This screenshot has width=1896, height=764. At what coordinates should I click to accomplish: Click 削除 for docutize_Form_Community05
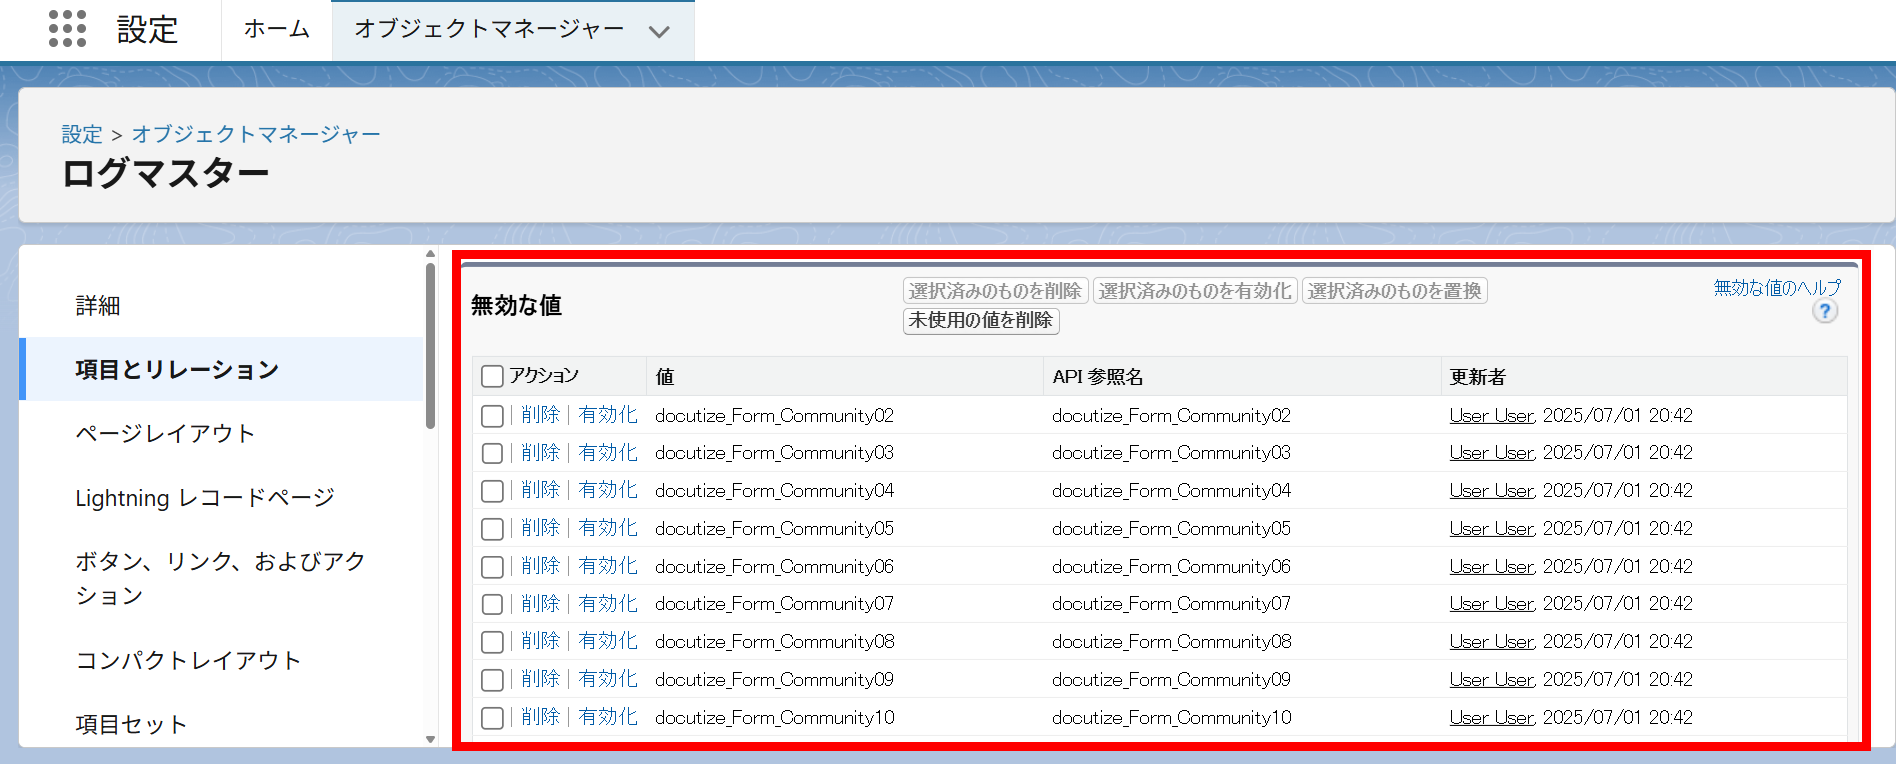tap(540, 528)
